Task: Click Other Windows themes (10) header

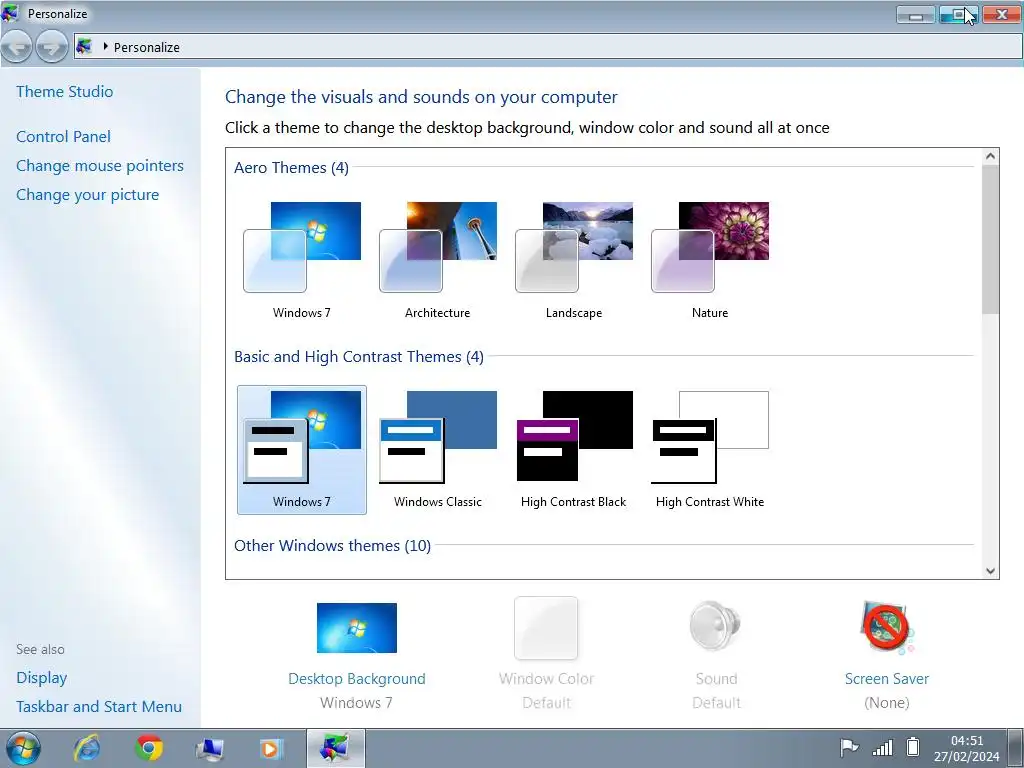Action: coord(332,546)
